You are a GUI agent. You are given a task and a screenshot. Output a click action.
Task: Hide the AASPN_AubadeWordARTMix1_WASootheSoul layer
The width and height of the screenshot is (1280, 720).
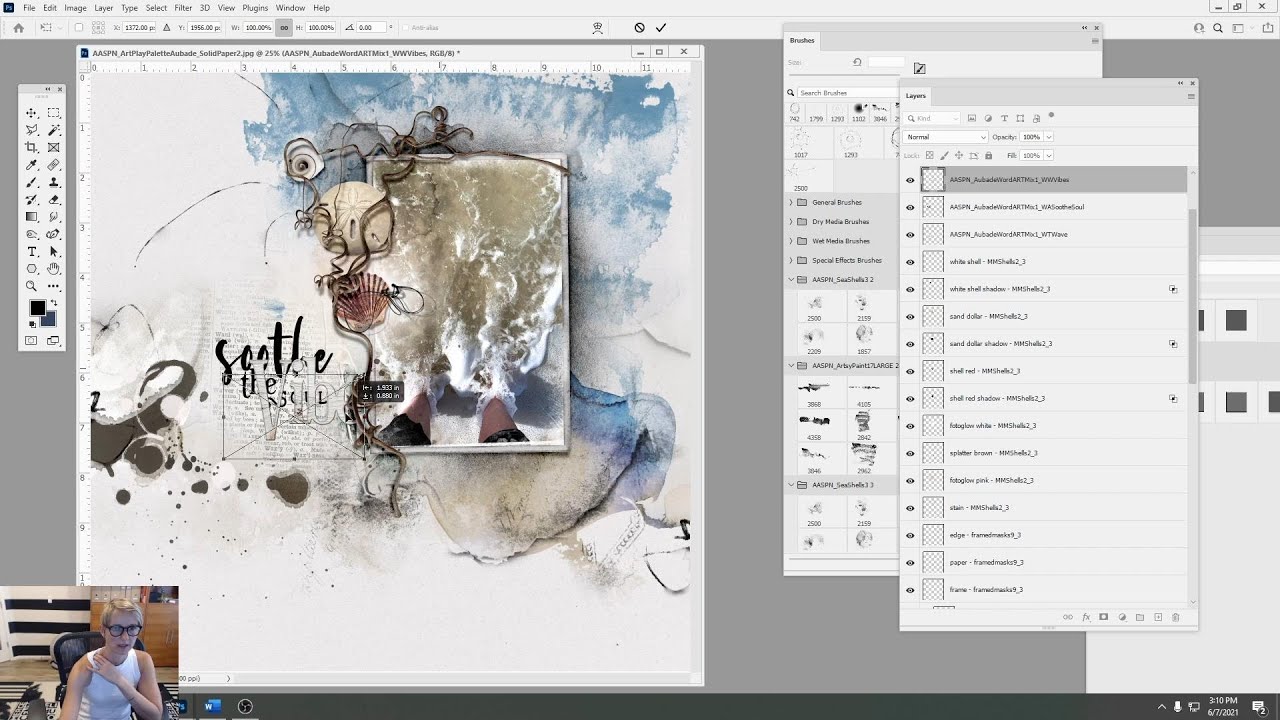click(910, 207)
